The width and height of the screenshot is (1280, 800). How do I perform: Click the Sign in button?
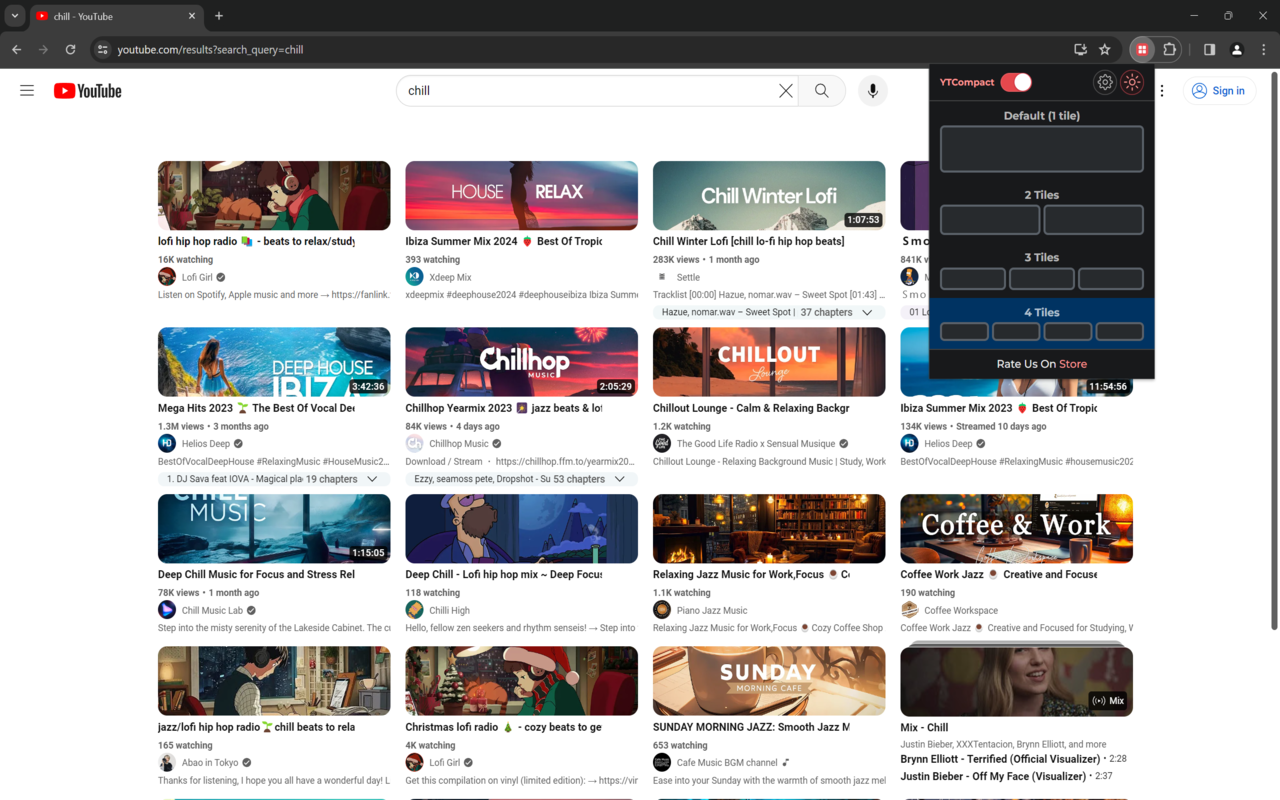pos(1219,90)
